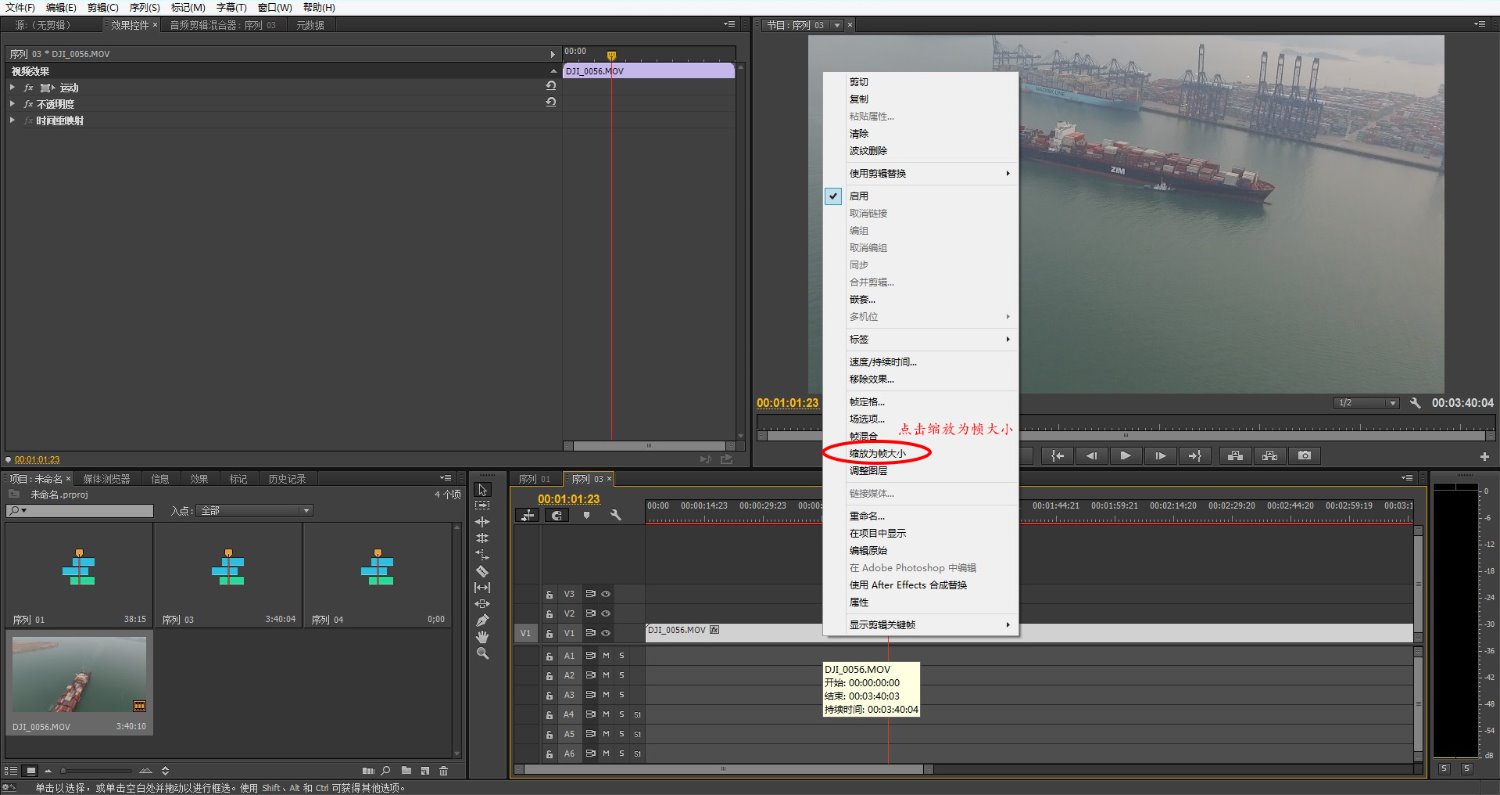
Task: Select the Slide tool
Action: (x=483, y=604)
